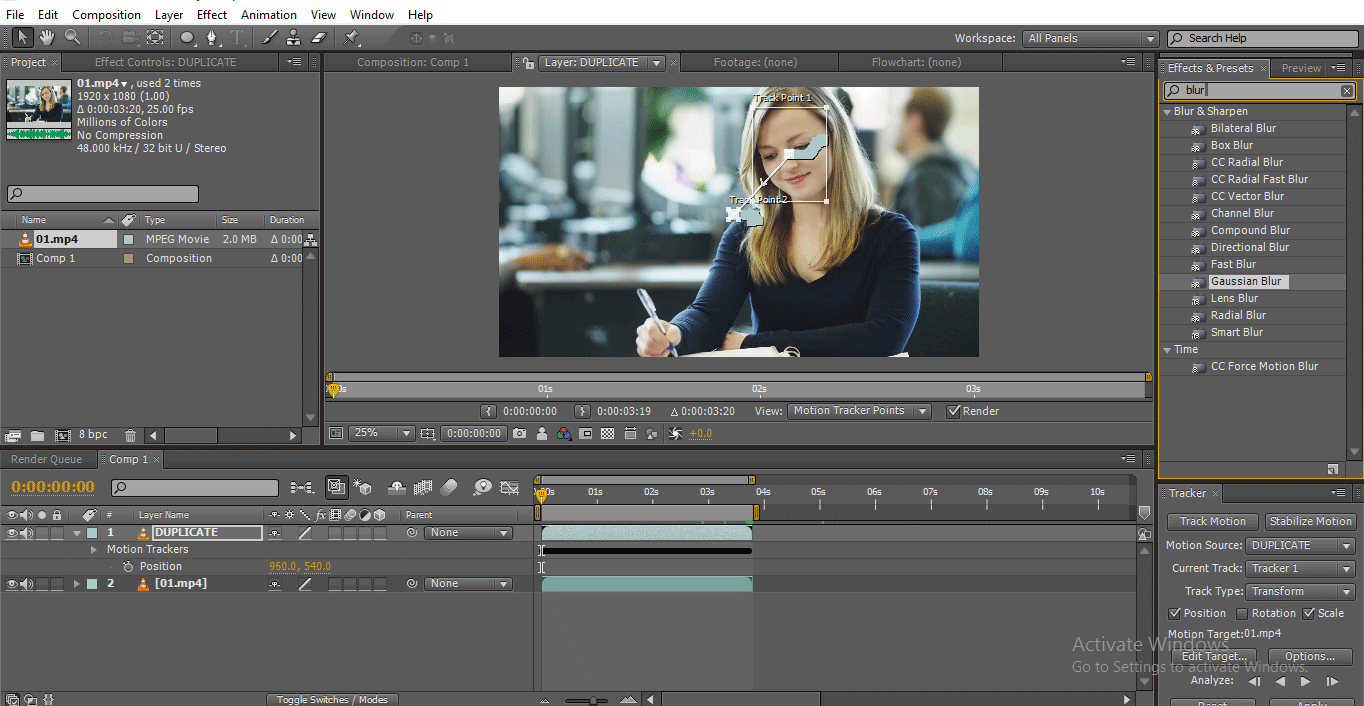
Task: Hide the DUPLICATE layer with eye toggle
Action: (x=12, y=533)
